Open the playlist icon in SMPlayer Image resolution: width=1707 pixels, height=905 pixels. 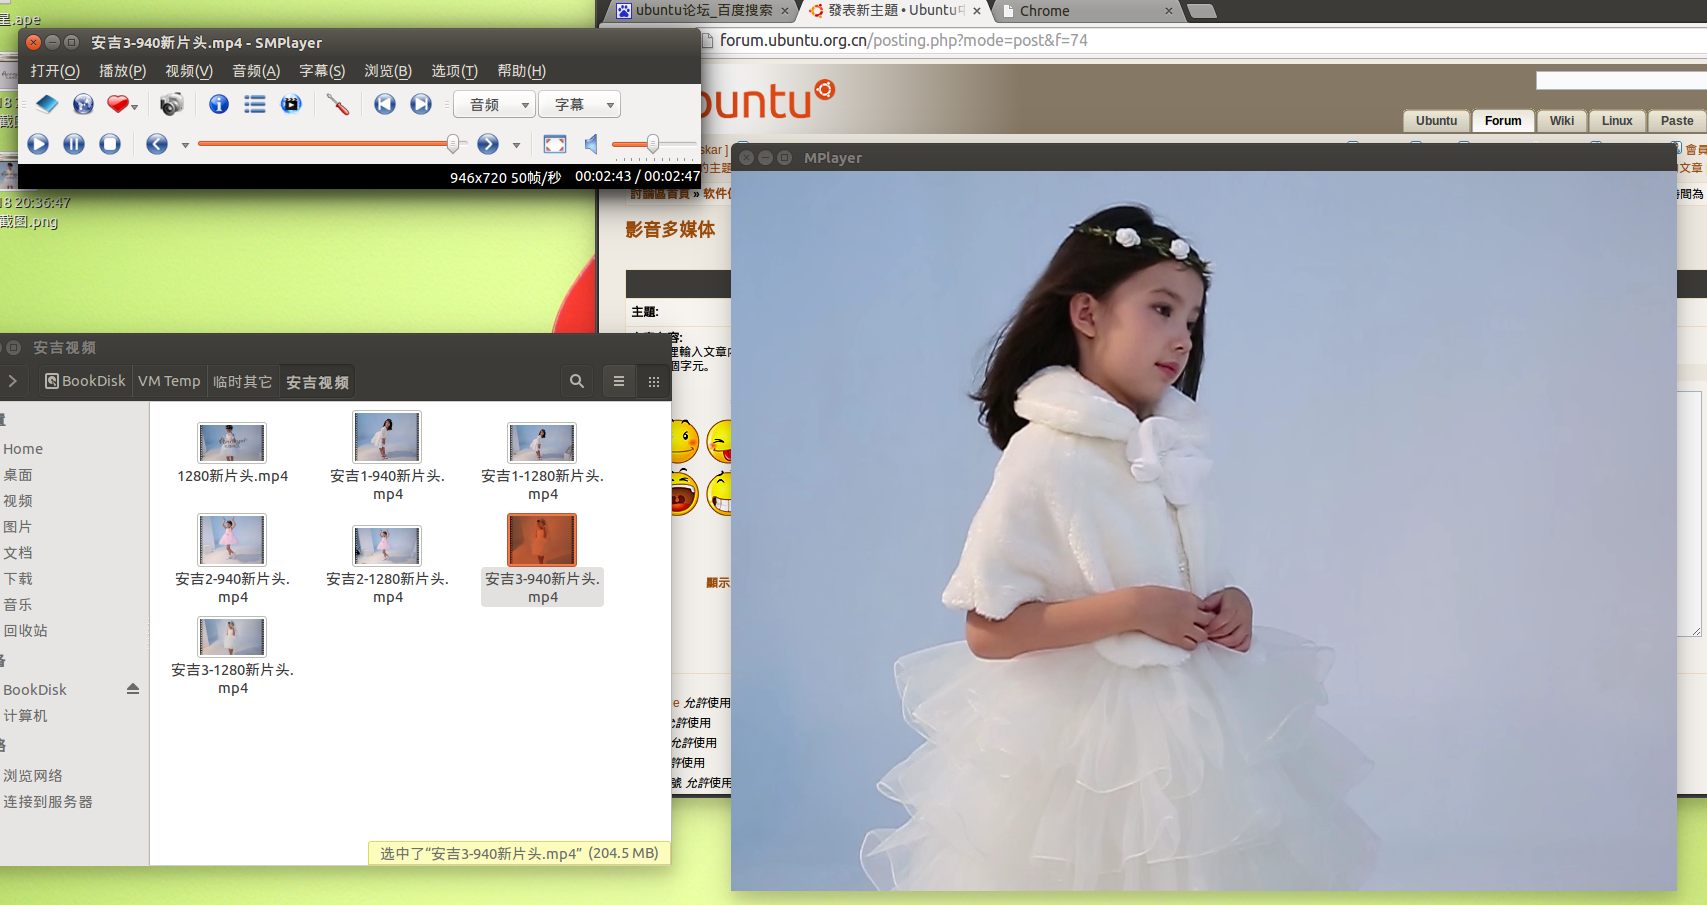[x=255, y=104]
